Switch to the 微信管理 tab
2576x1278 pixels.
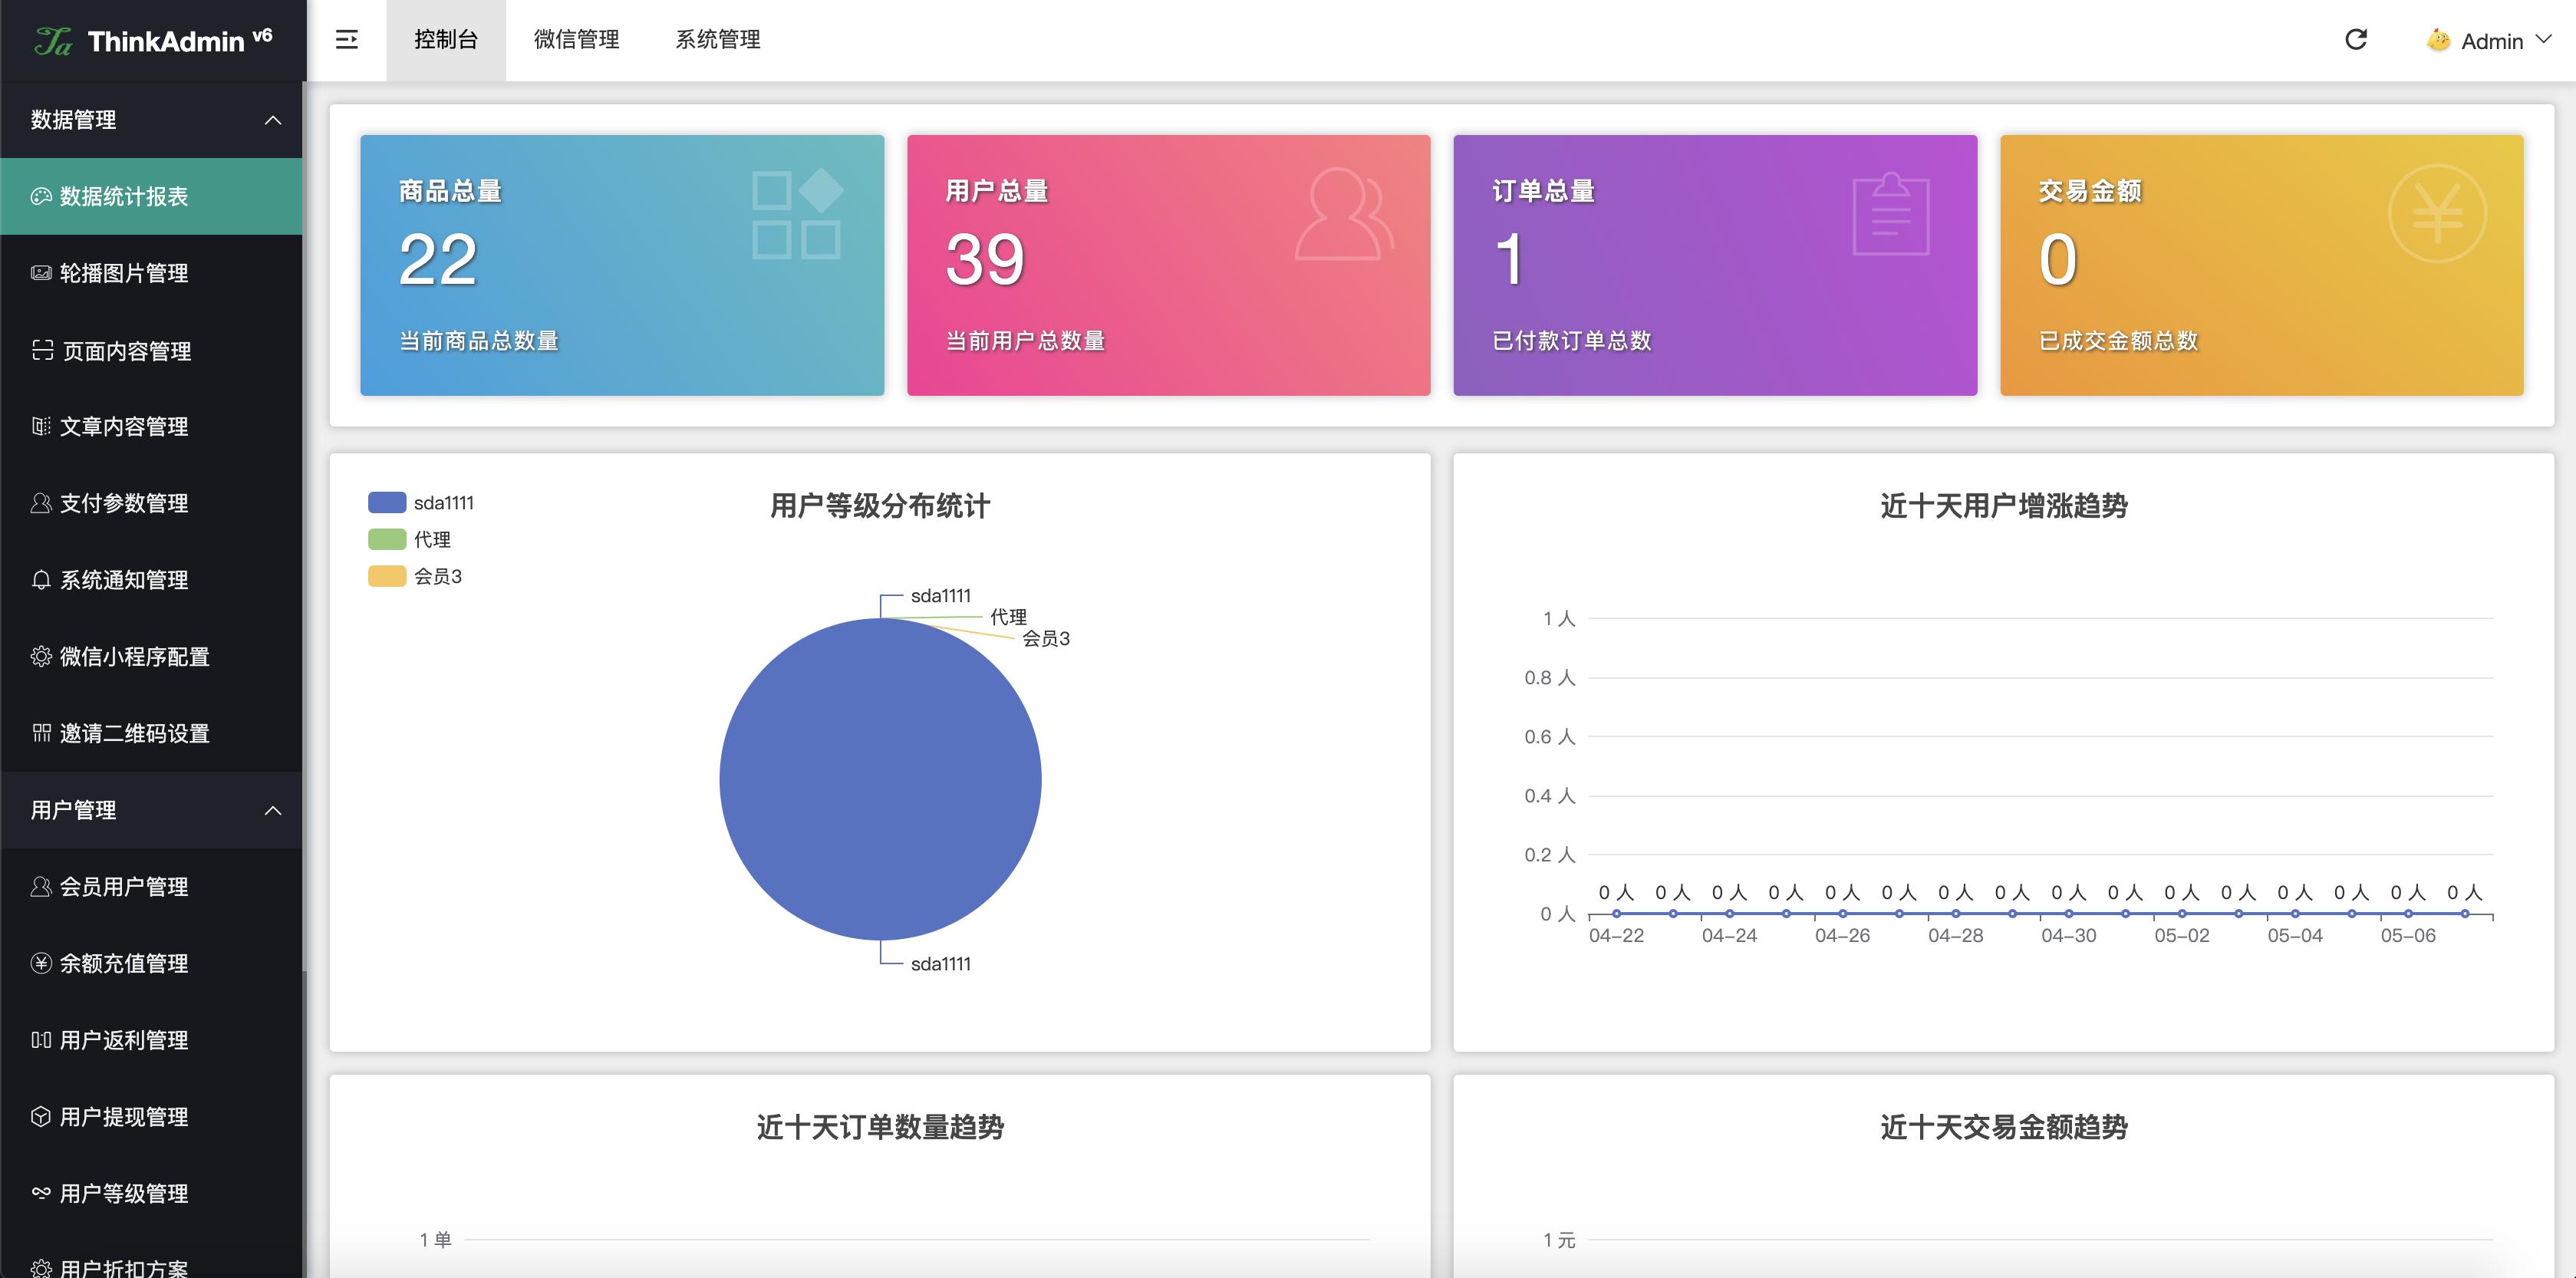click(x=577, y=39)
